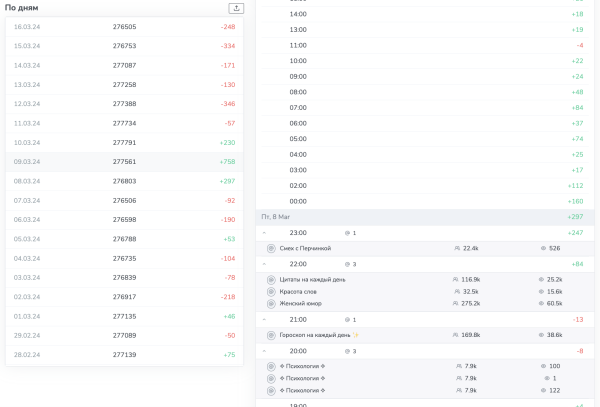The width and height of the screenshot is (600, 407).
Task: Click the export icon next to По дням
Action: [236, 8]
